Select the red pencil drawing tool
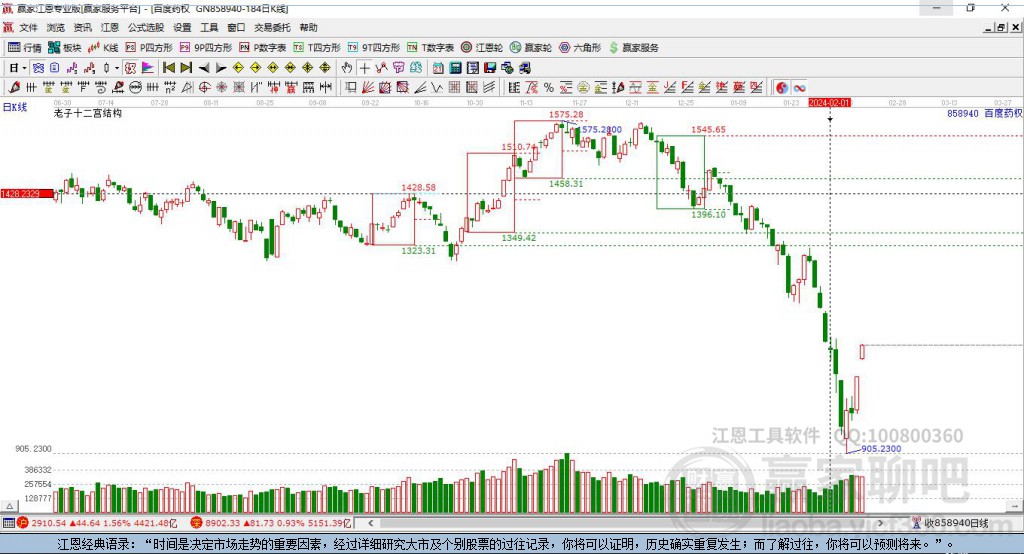 tap(14, 88)
